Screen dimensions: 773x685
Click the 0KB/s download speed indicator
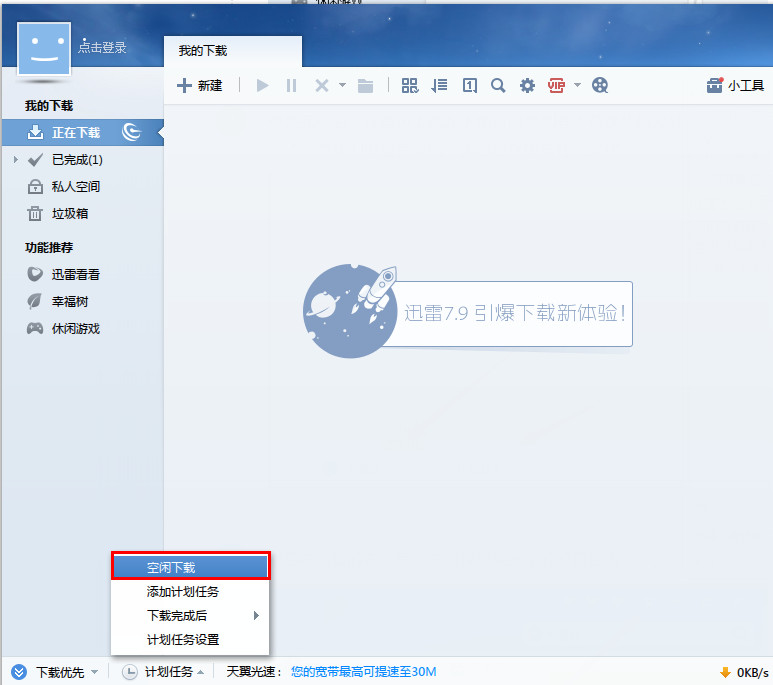click(744, 672)
